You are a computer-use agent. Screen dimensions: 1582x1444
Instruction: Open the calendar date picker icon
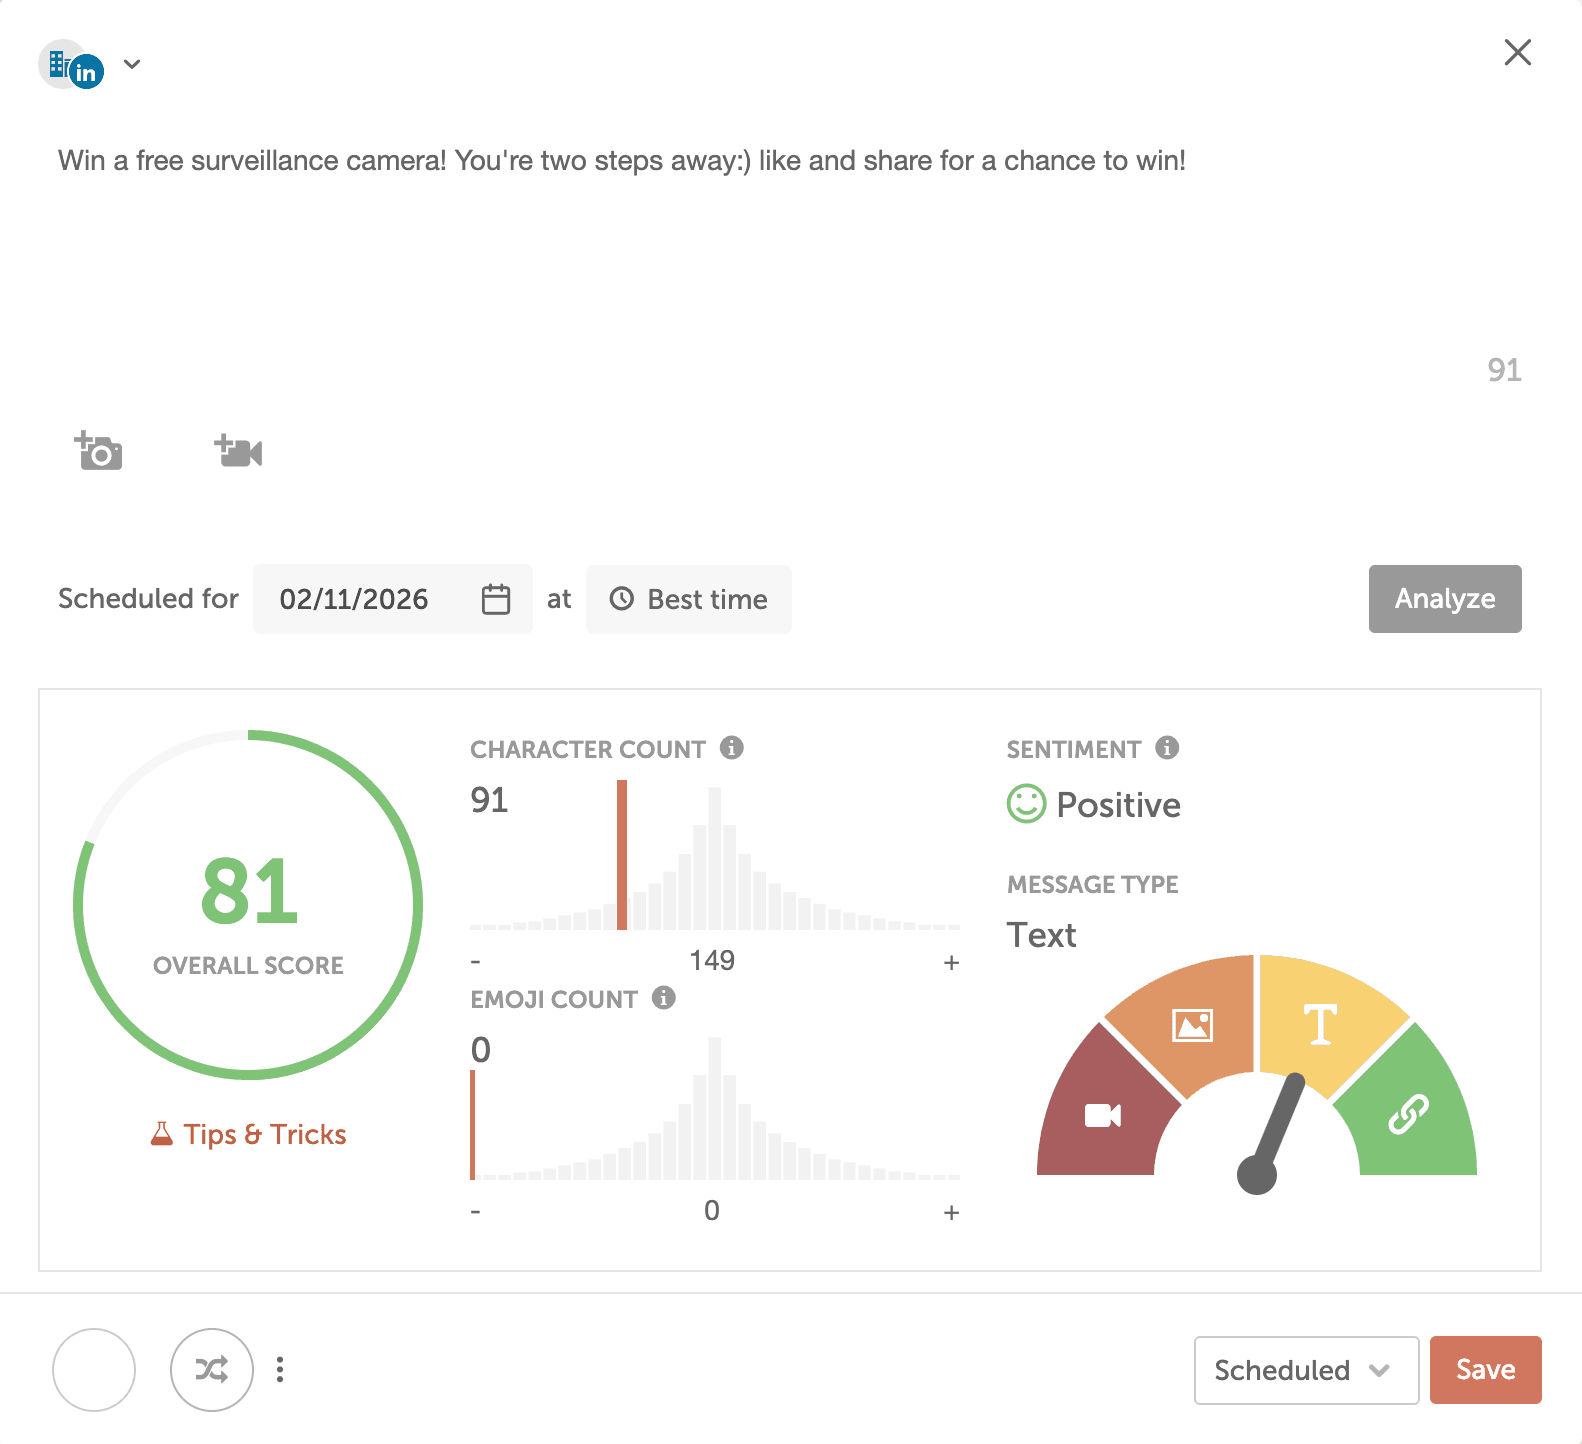tap(496, 599)
